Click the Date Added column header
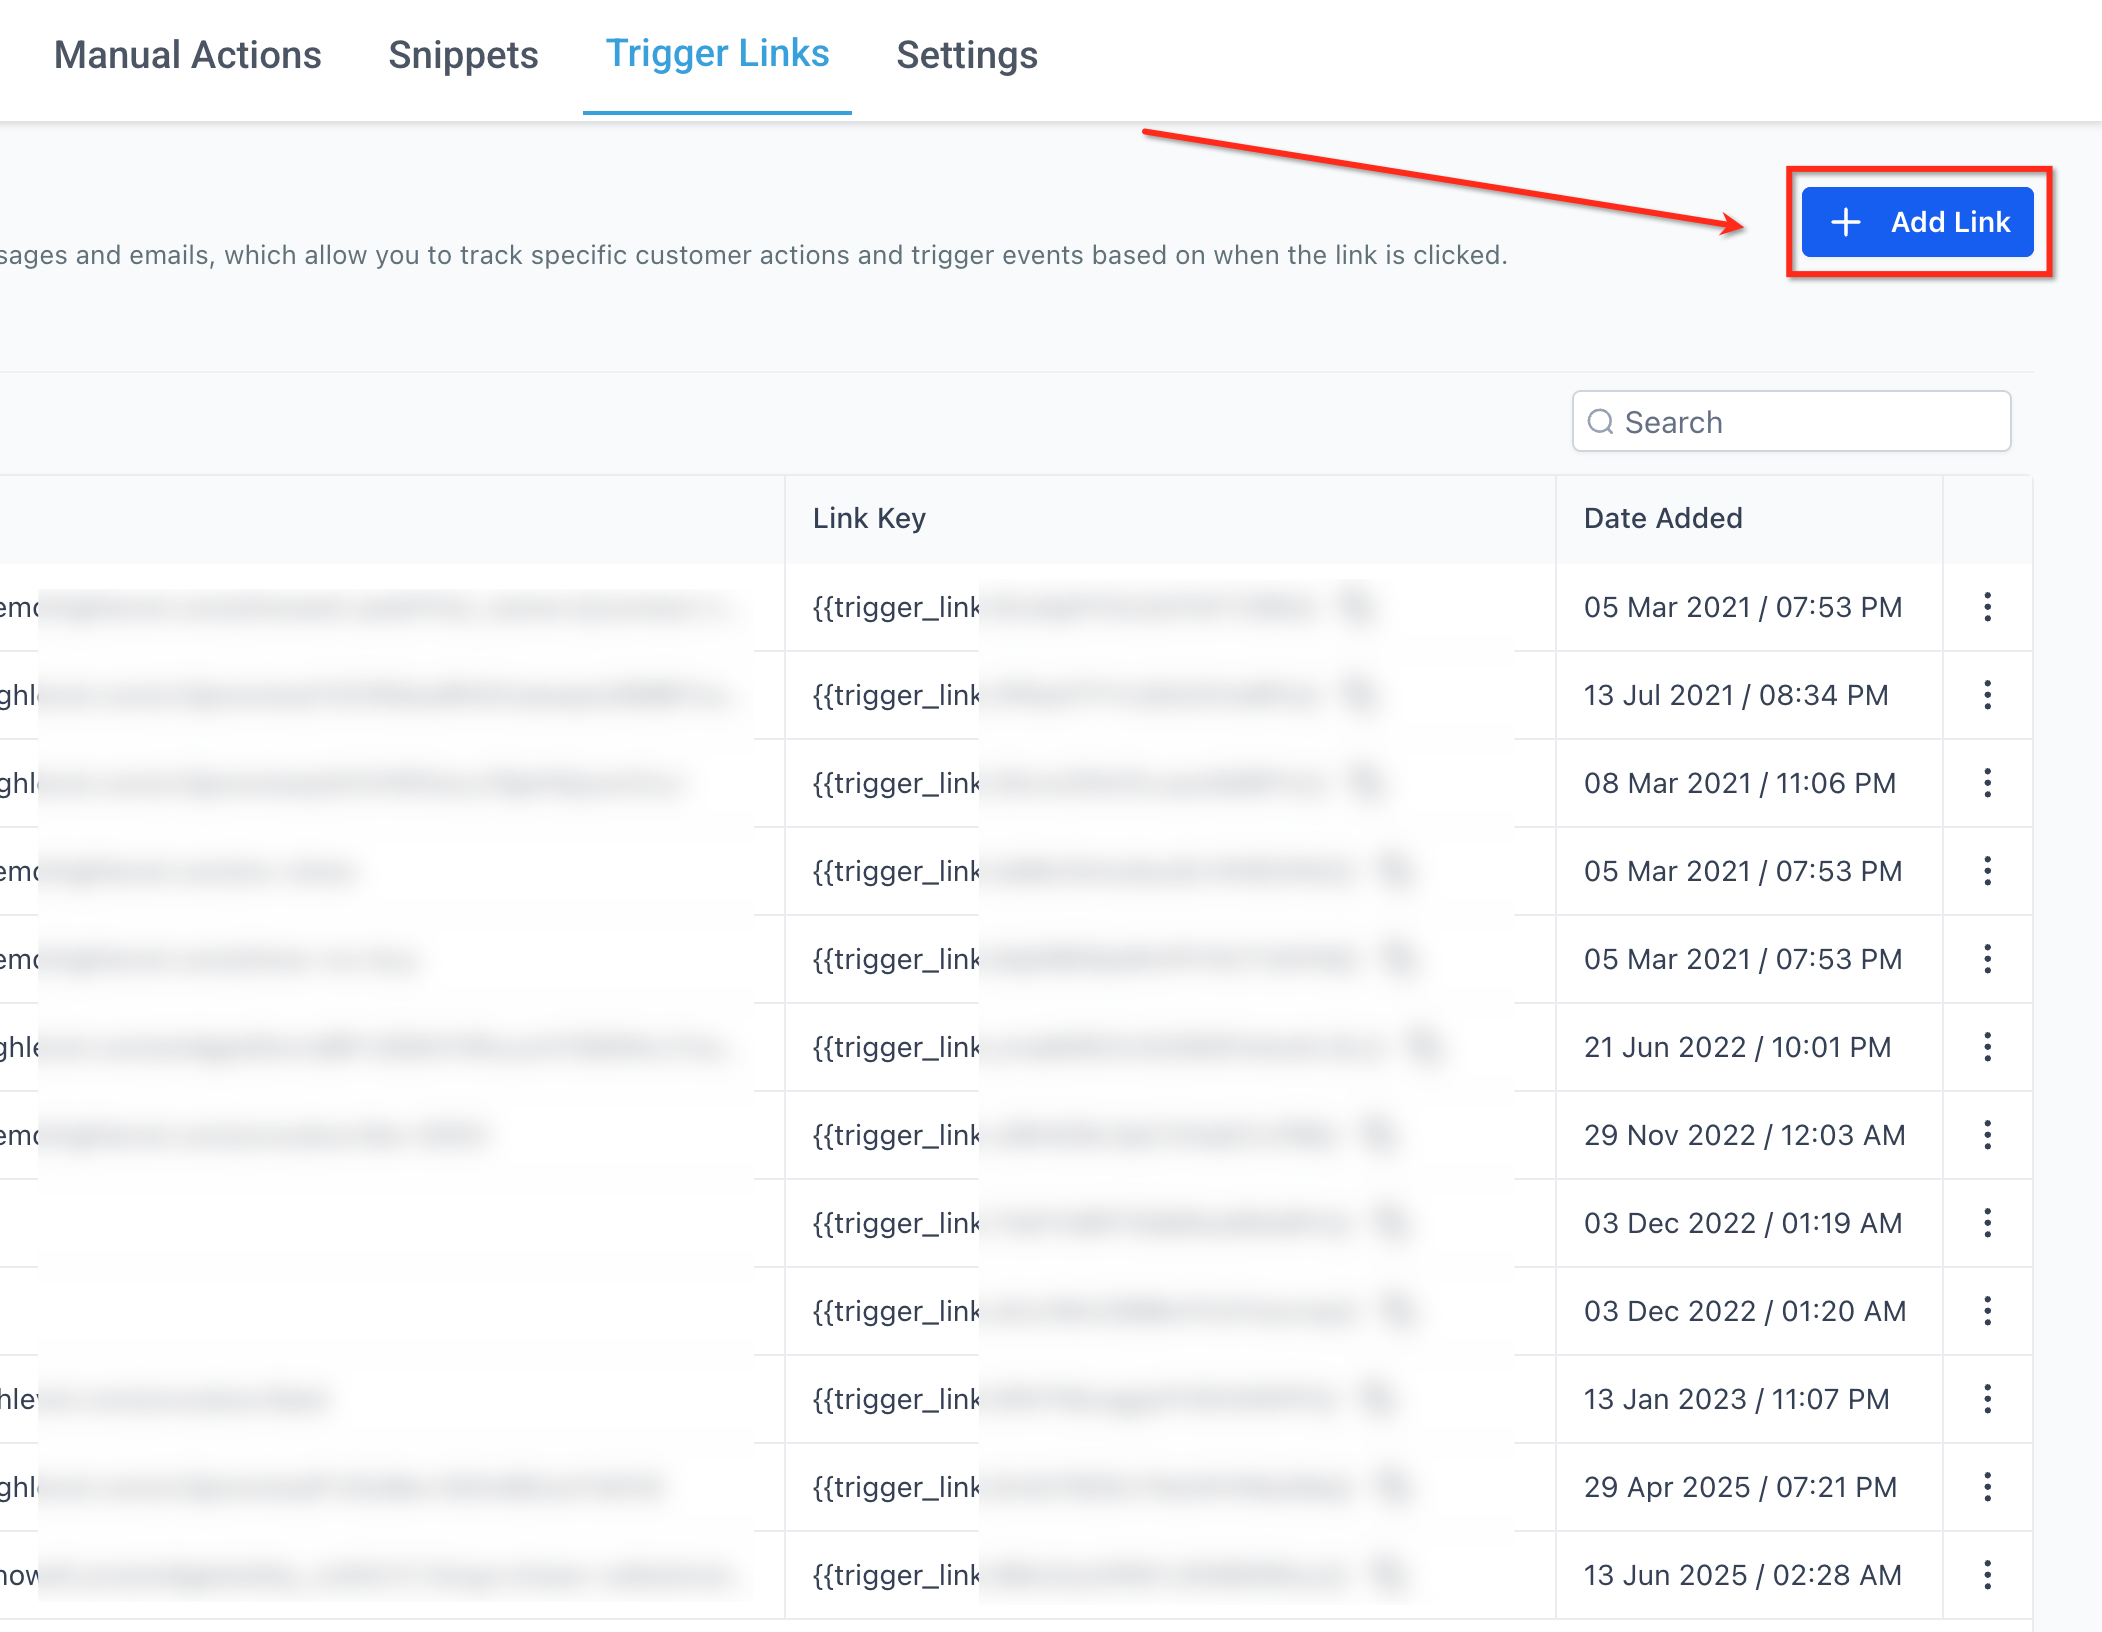Screen dimensions: 2102x1632 pos(1662,518)
